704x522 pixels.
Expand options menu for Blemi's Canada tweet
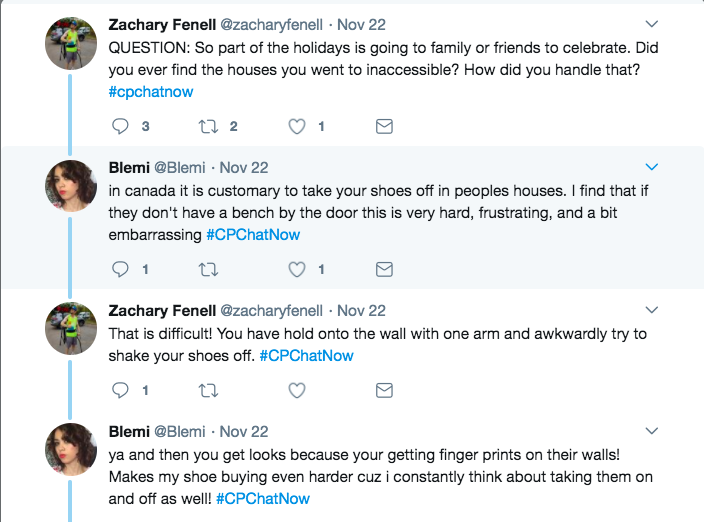point(652,166)
